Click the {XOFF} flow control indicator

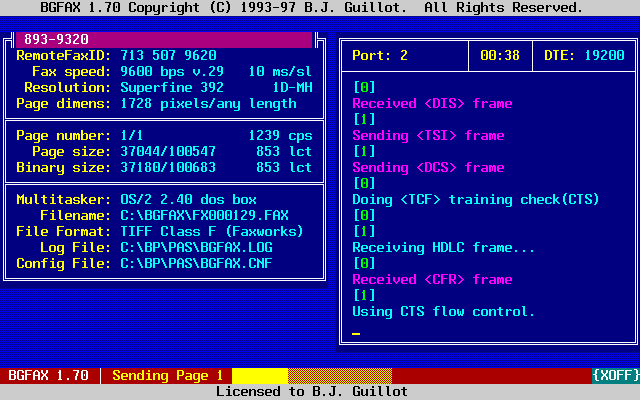click(x=616, y=376)
